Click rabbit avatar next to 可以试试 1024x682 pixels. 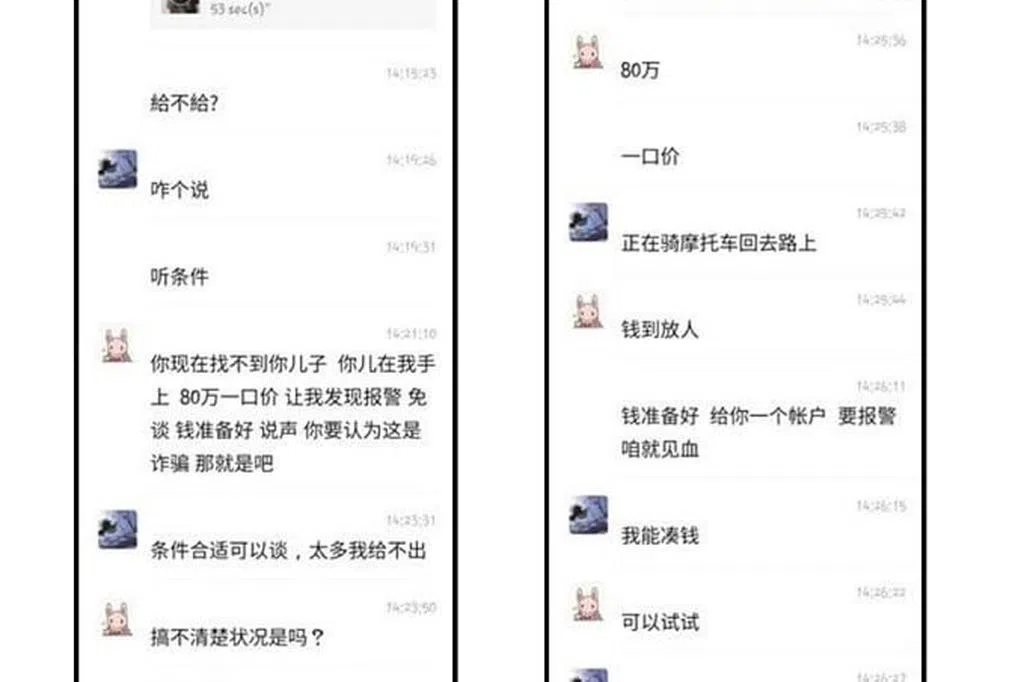[x=588, y=604]
